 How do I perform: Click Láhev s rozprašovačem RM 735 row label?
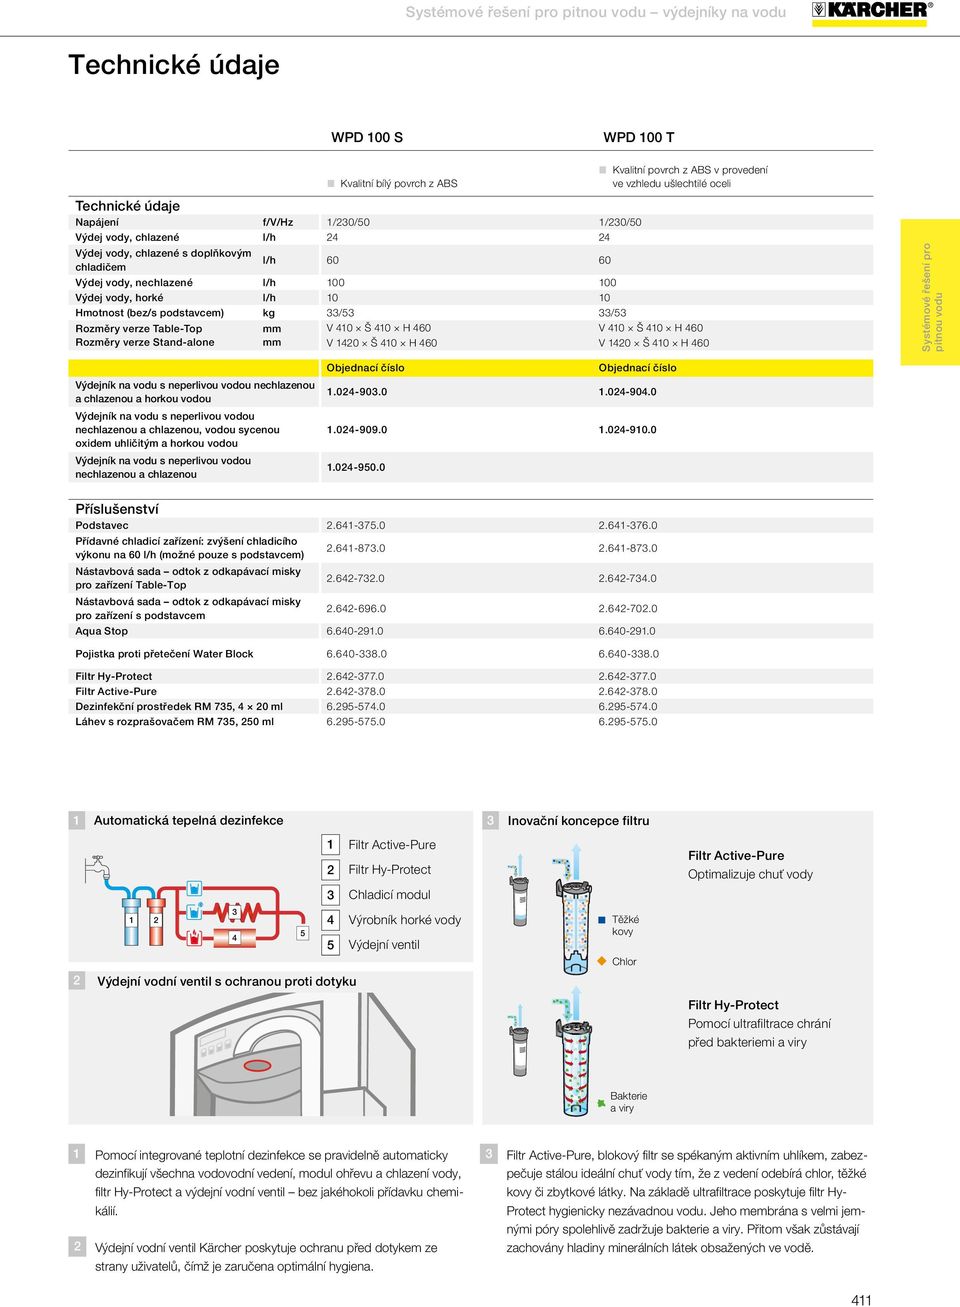coord(175,722)
